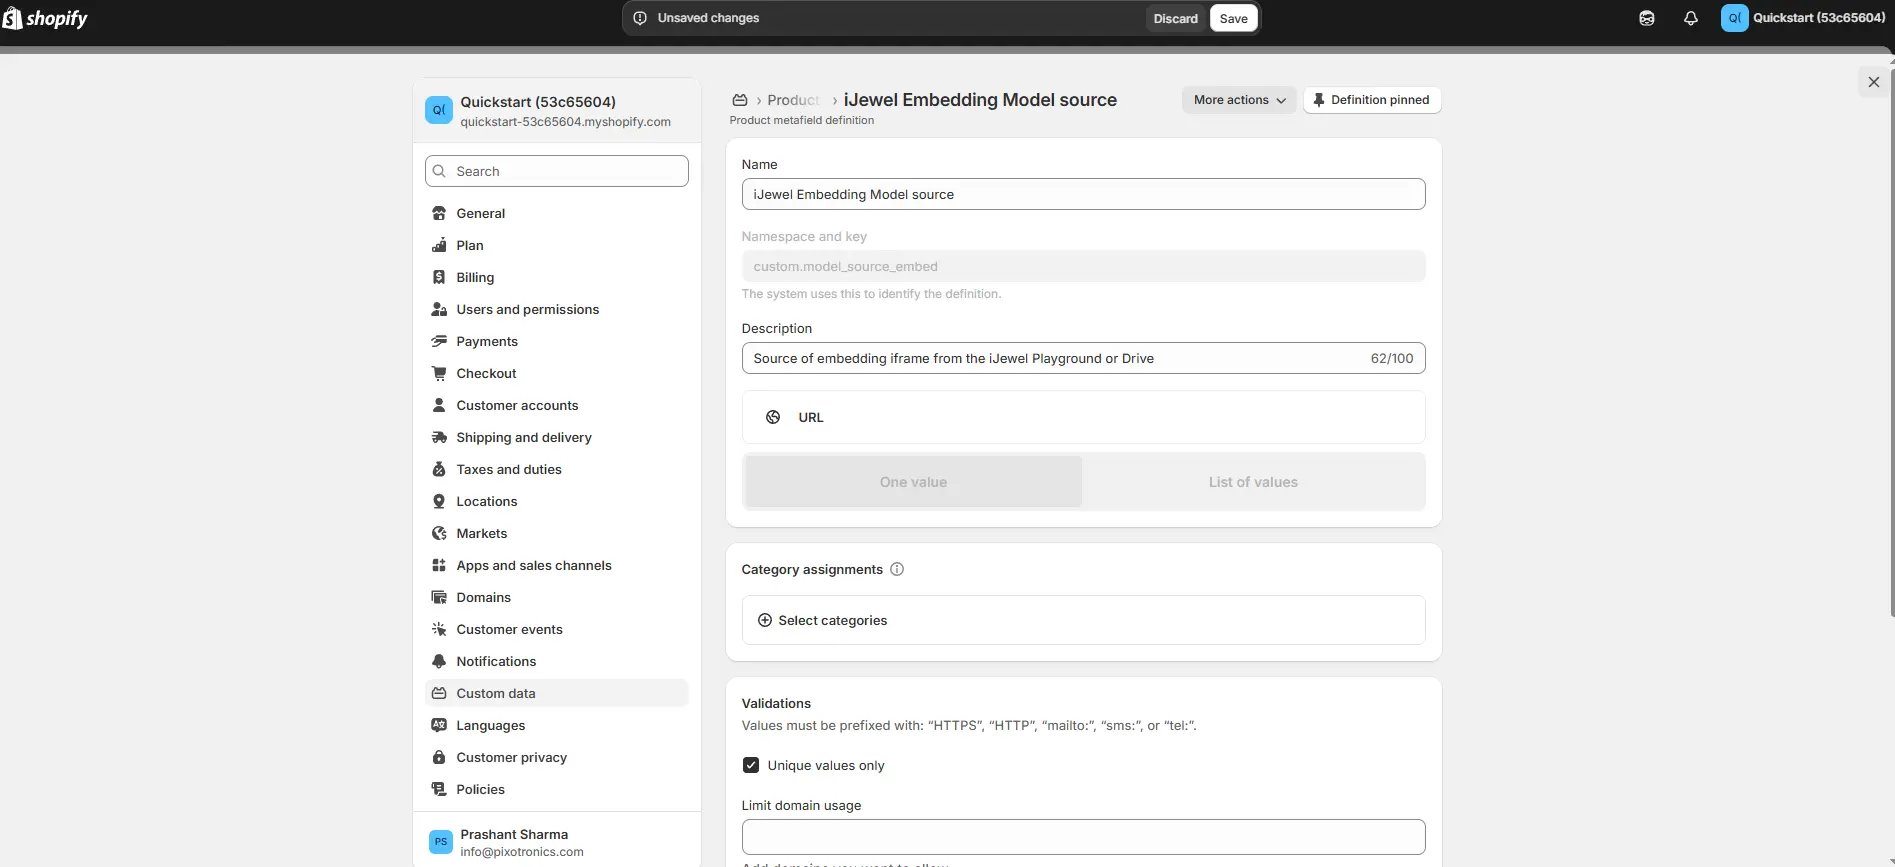
Task: Click the Product breadcrumb link
Action: point(793,100)
